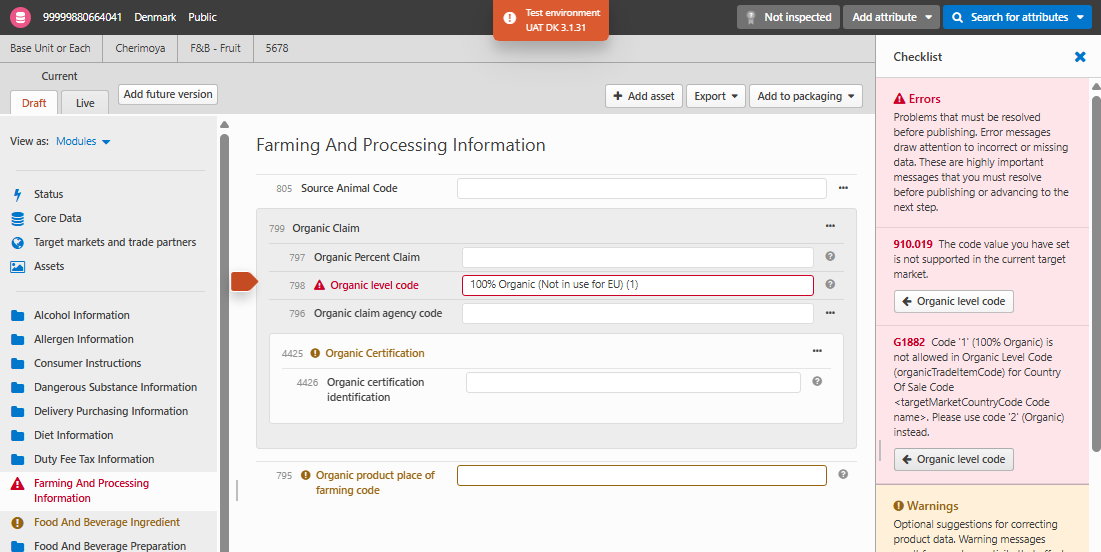This screenshot has height=552, width=1101.
Task: Click help icon for Organic product place of farming
Action: [x=843, y=475]
